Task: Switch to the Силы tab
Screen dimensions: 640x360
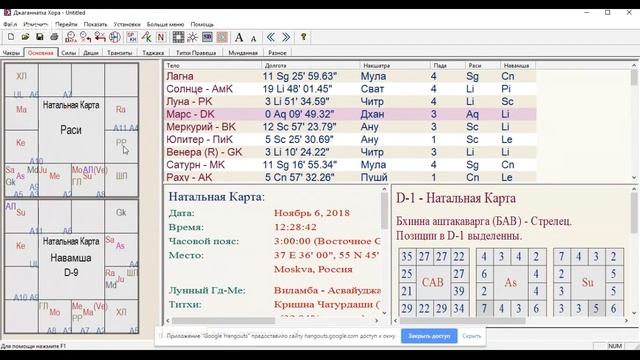Action: click(x=69, y=53)
